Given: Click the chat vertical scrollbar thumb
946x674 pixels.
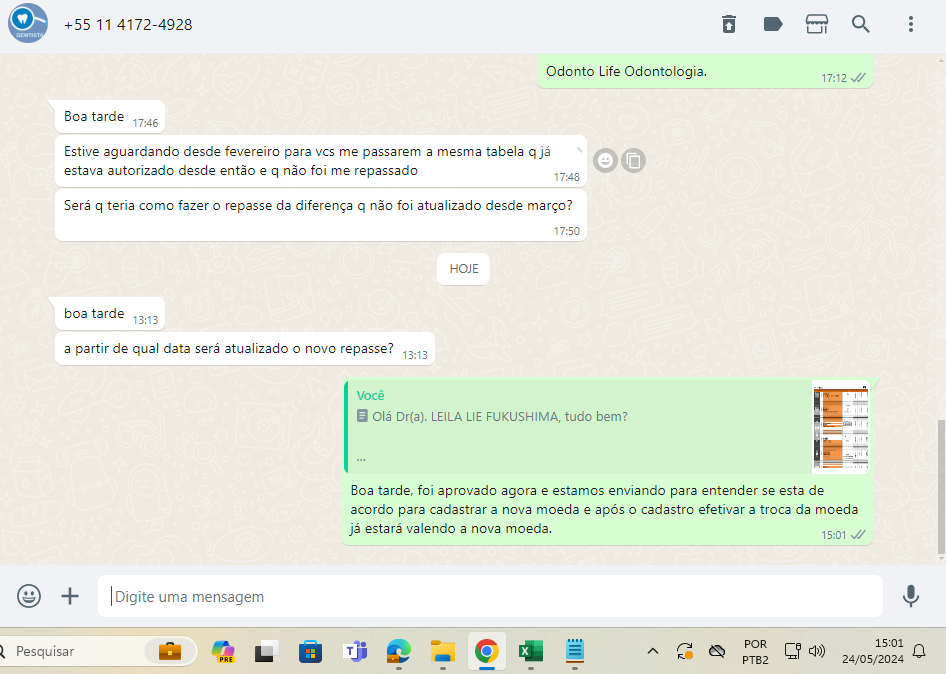Looking at the screenshot, I should (x=941, y=486).
